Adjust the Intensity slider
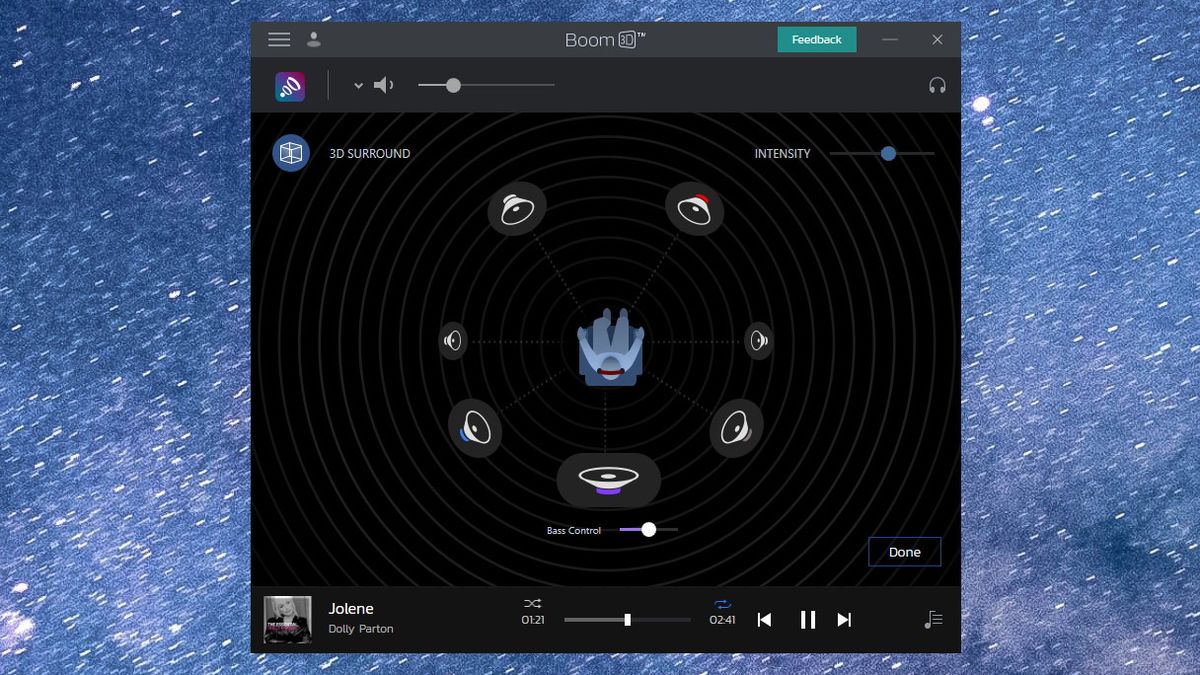This screenshot has width=1200, height=675. point(888,154)
